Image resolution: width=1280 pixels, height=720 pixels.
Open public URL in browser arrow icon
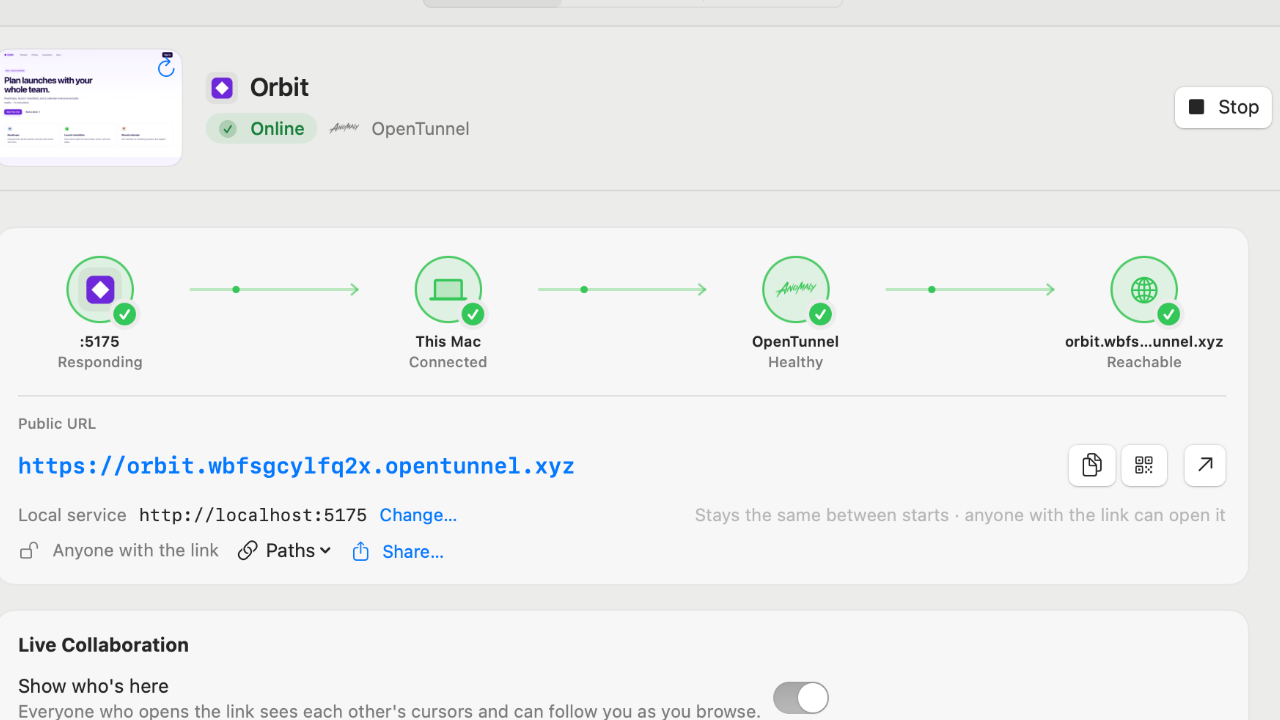coord(1205,465)
